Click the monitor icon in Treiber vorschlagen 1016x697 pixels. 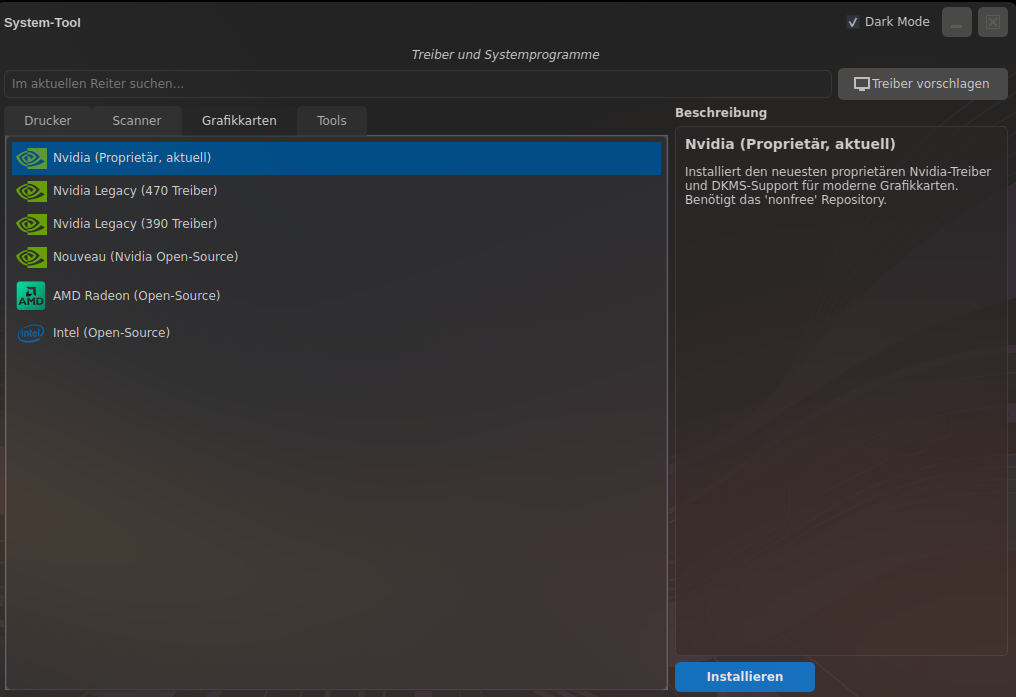861,84
